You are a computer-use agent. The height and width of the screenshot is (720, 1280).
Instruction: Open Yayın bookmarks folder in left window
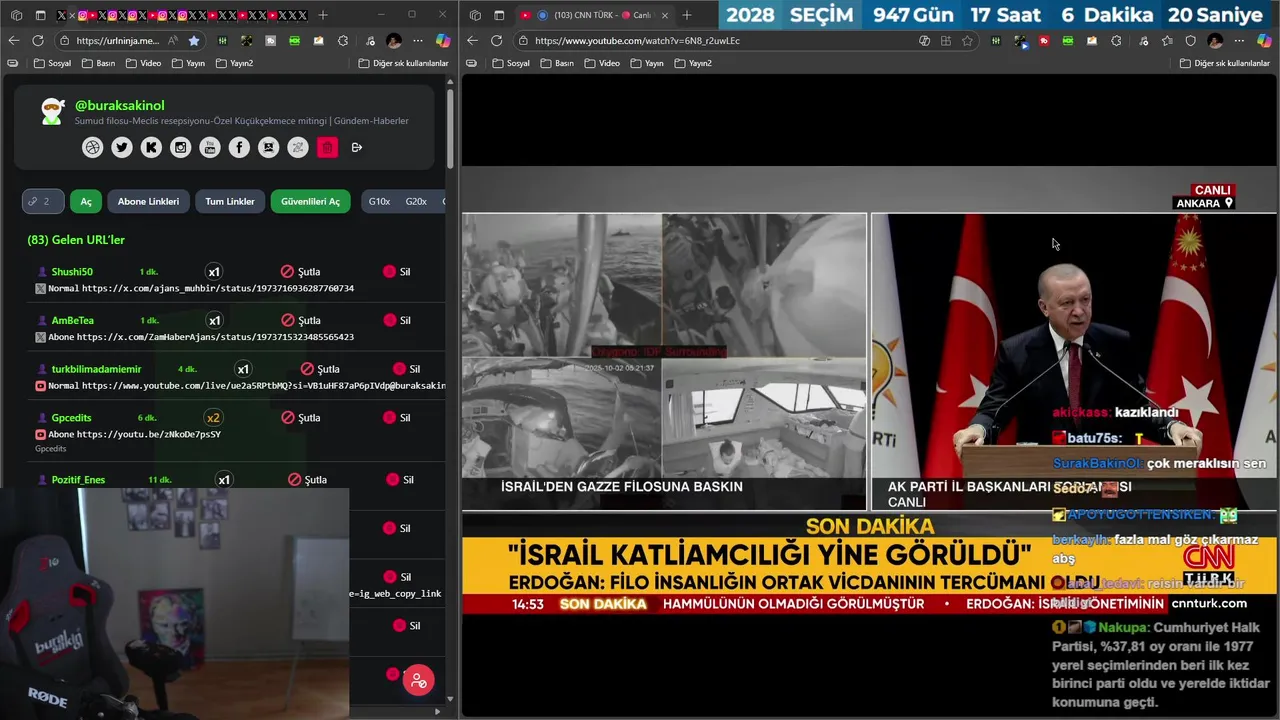(188, 63)
